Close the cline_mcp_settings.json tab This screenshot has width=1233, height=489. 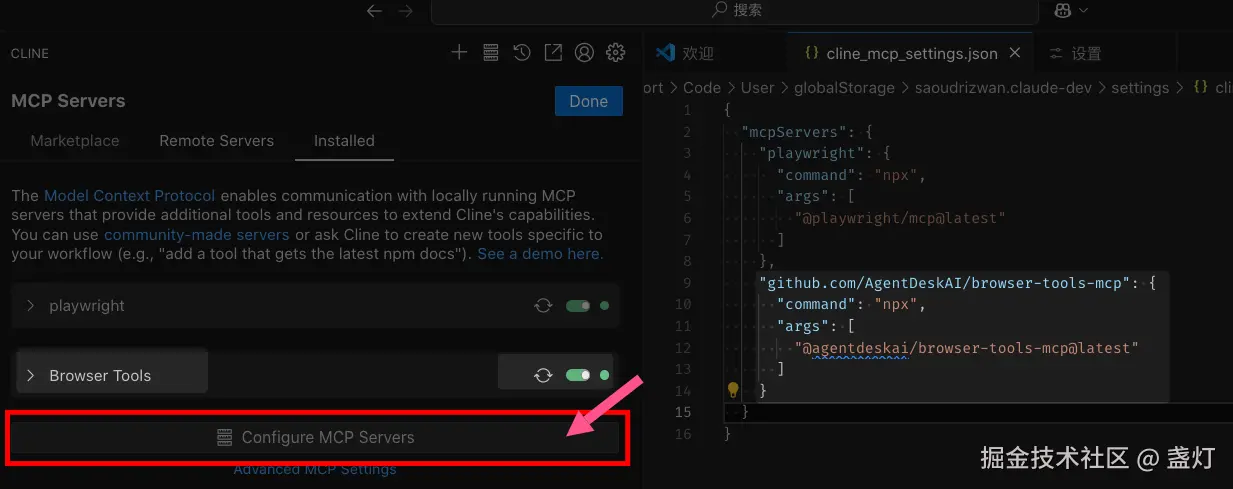pyautogui.click(x=1015, y=53)
